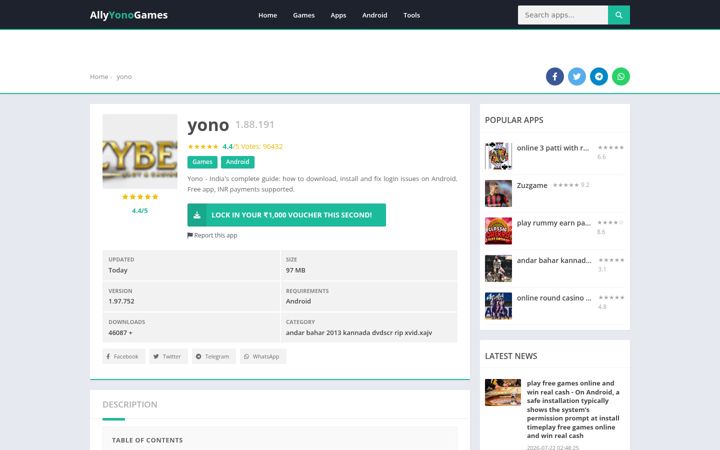720x450 pixels.
Task: Open the Tools menu item
Action: pos(411,15)
